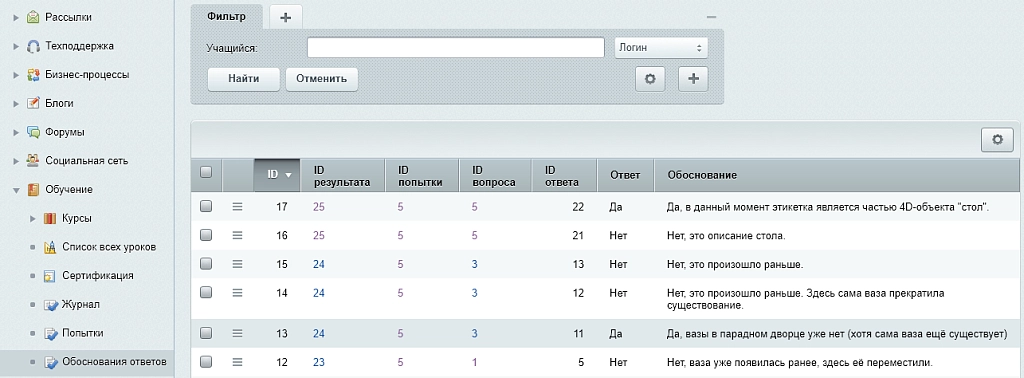Screen dimensions: 1024x378
Task: Open result ID 23 link in row 12
Action: click(x=319, y=362)
